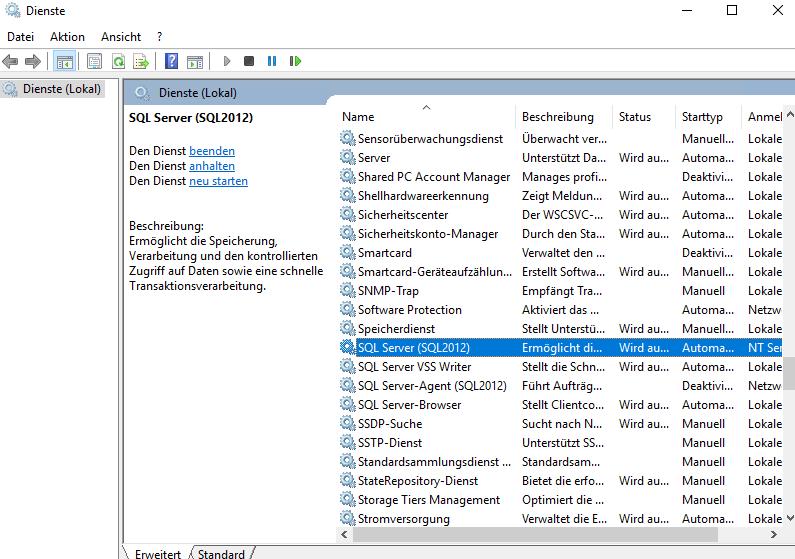Switch to the Standard tab

221,553
